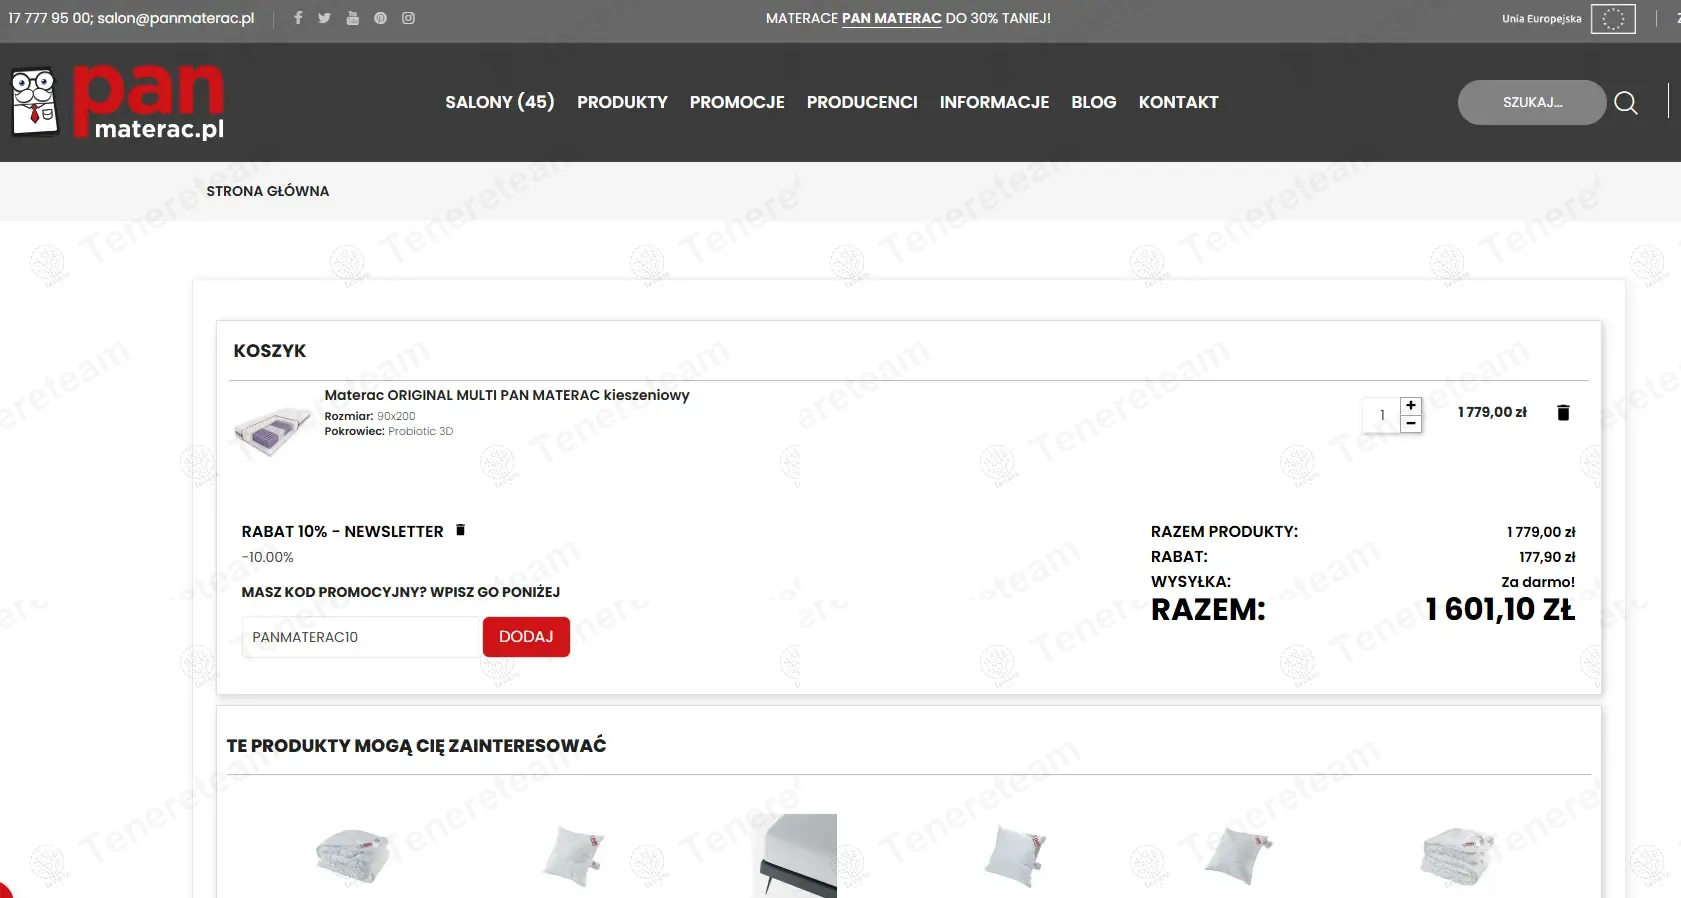Go to STRONA GŁÓWNA breadcrumb

[268, 191]
